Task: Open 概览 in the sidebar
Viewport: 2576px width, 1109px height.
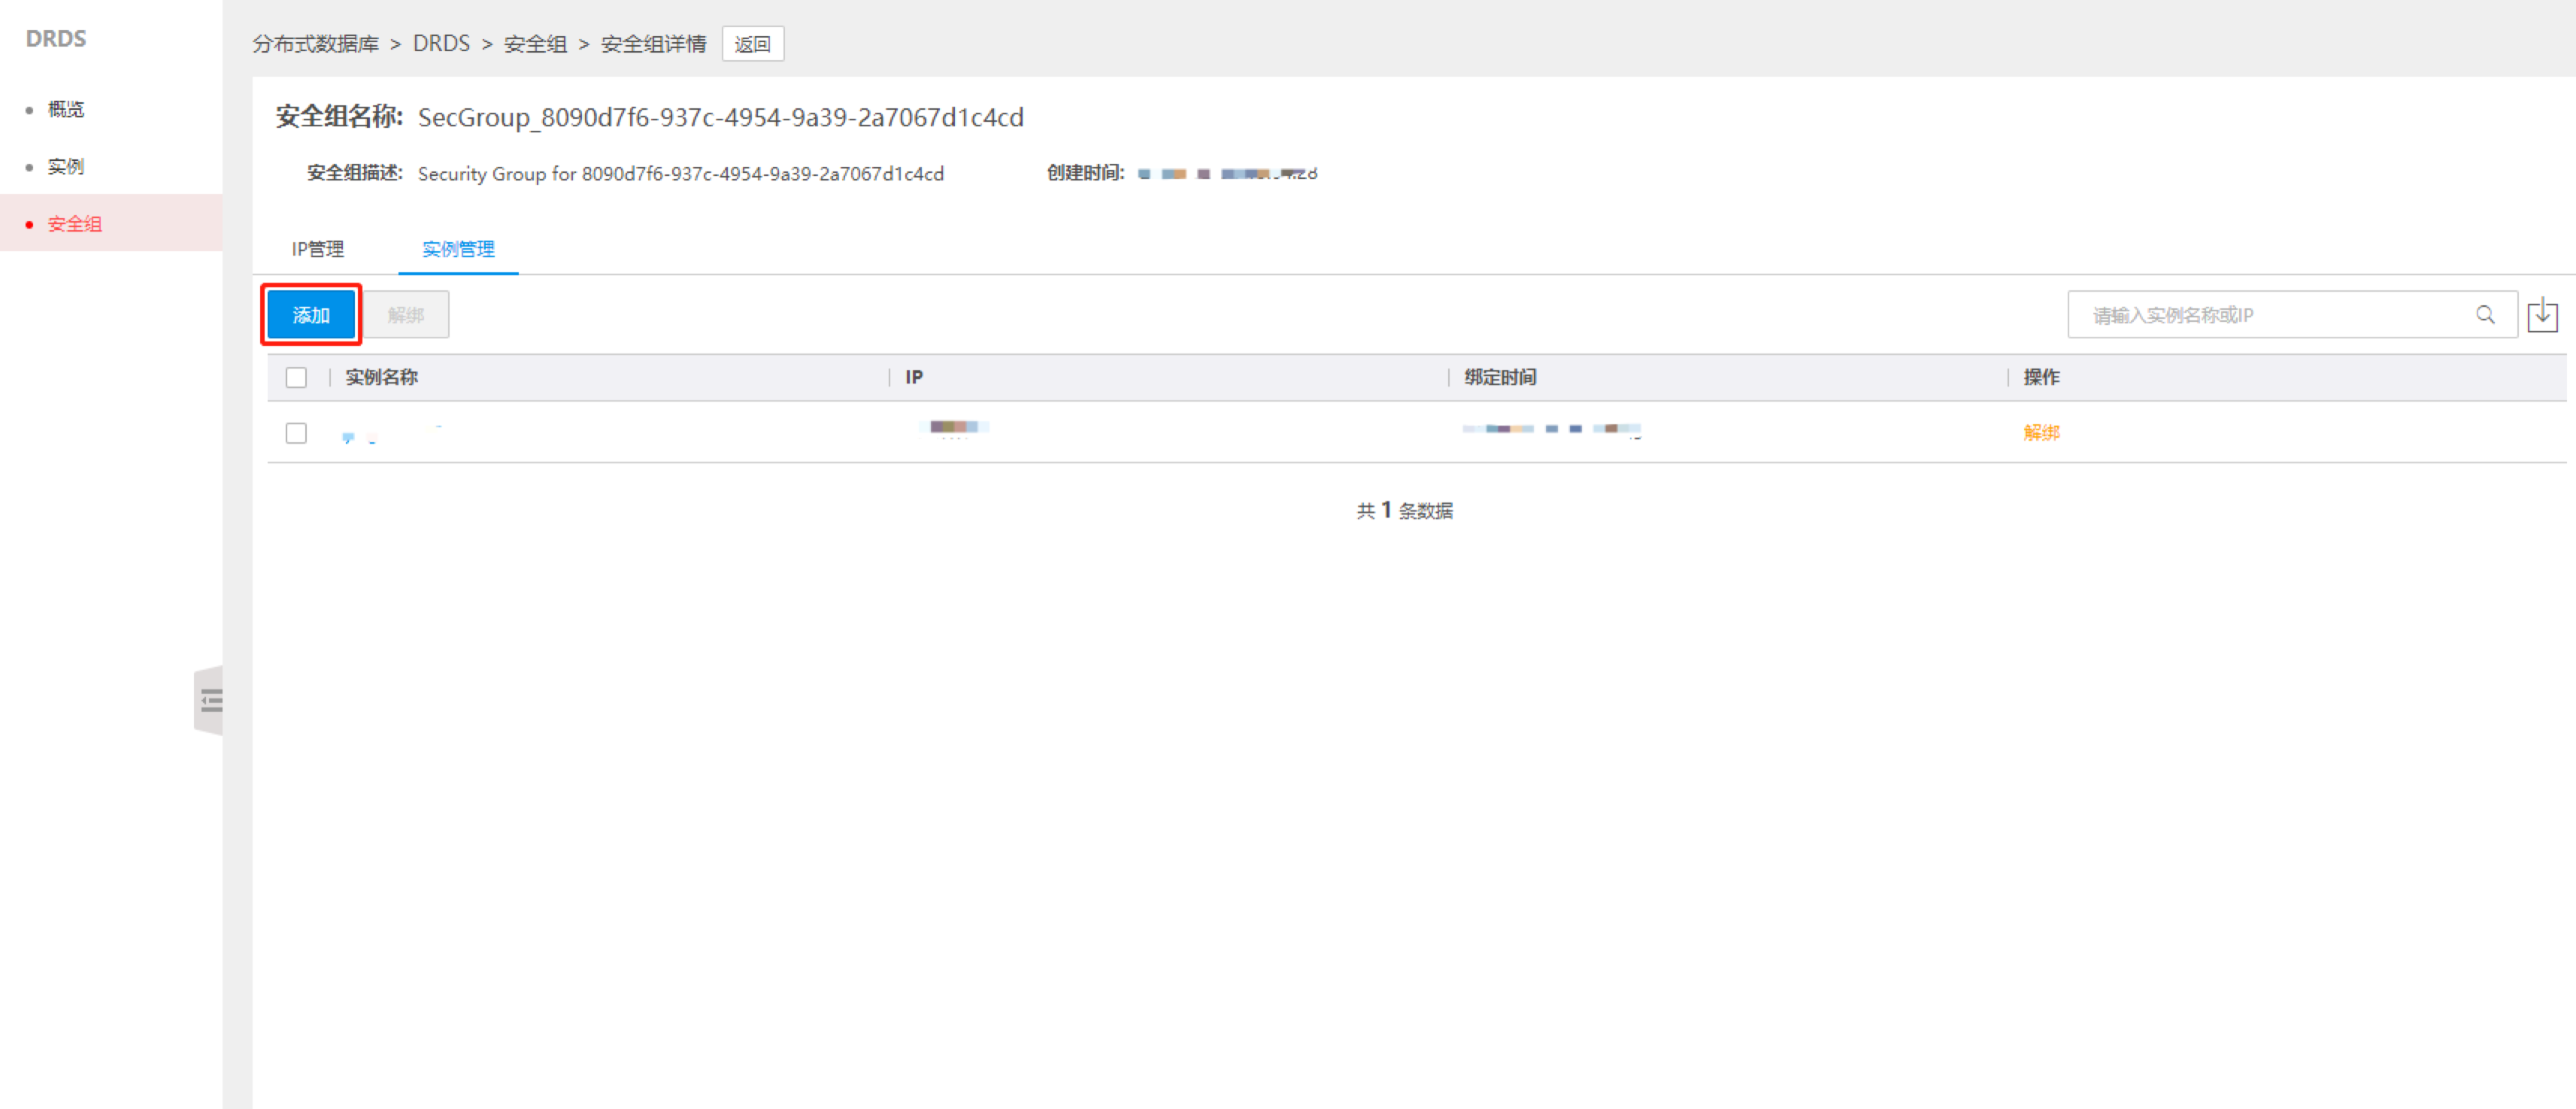Action: (x=66, y=109)
